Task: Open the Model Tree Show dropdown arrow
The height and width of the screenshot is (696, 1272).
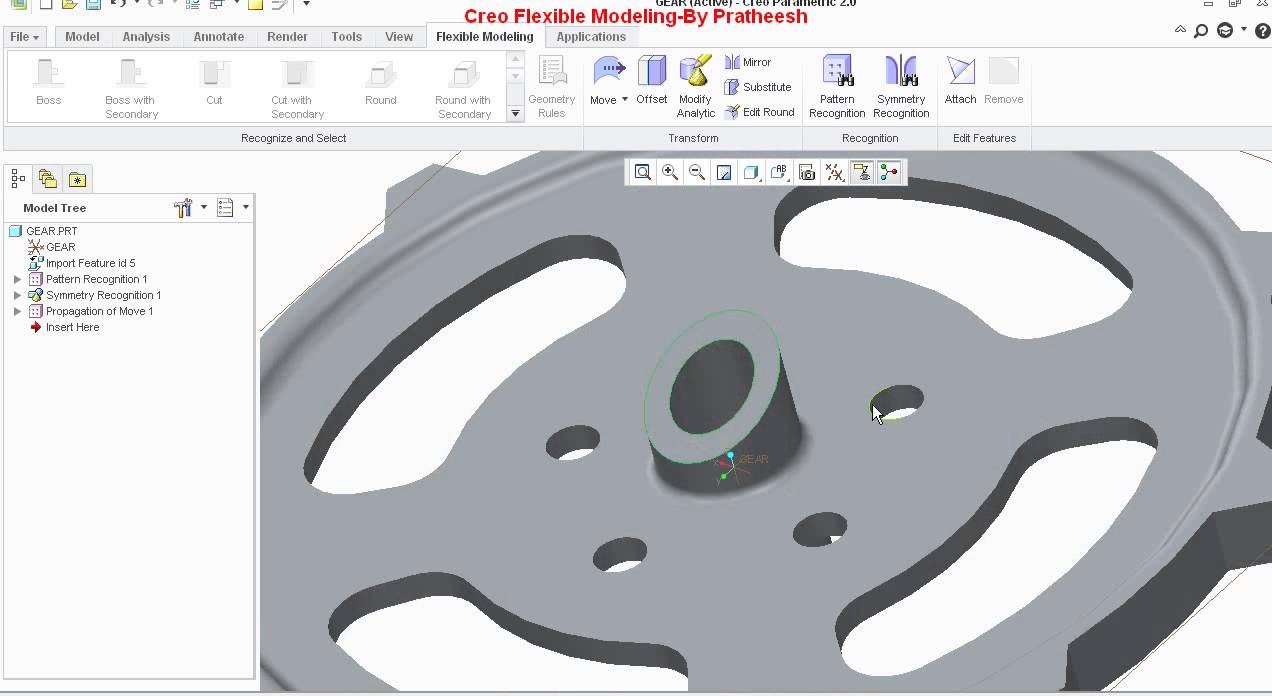Action: coord(246,208)
